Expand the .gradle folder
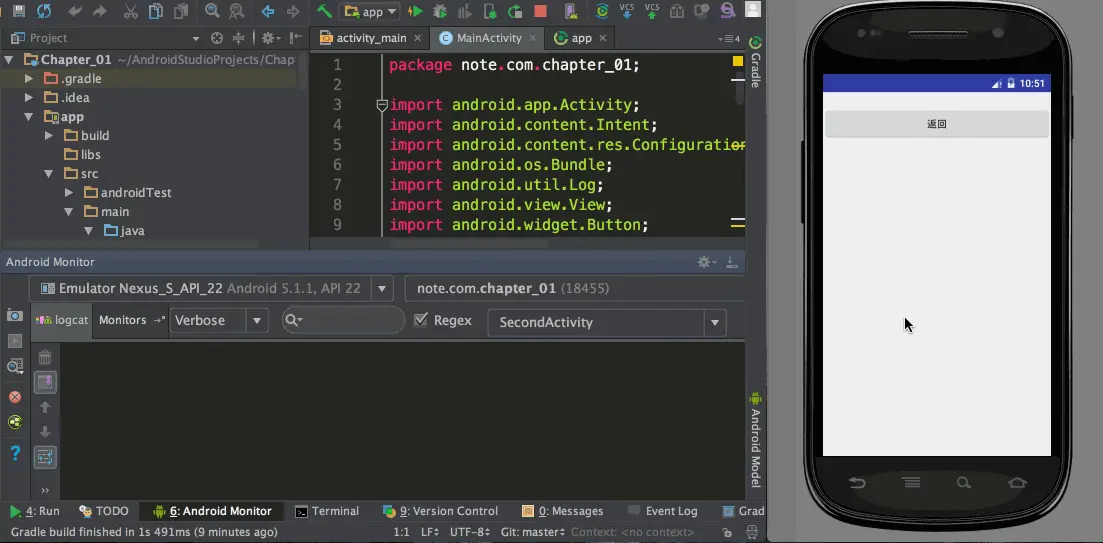Viewport: 1103px width, 543px height. click(x=29, y=79)
